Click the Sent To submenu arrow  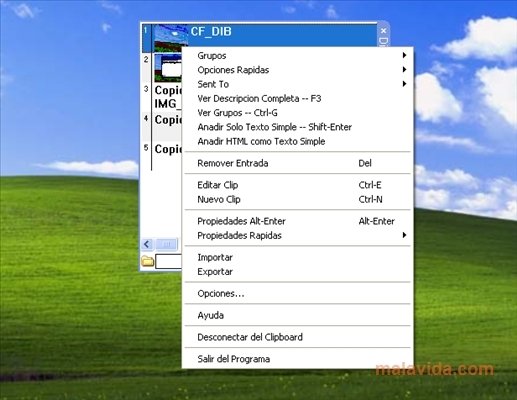pos(404,84)
